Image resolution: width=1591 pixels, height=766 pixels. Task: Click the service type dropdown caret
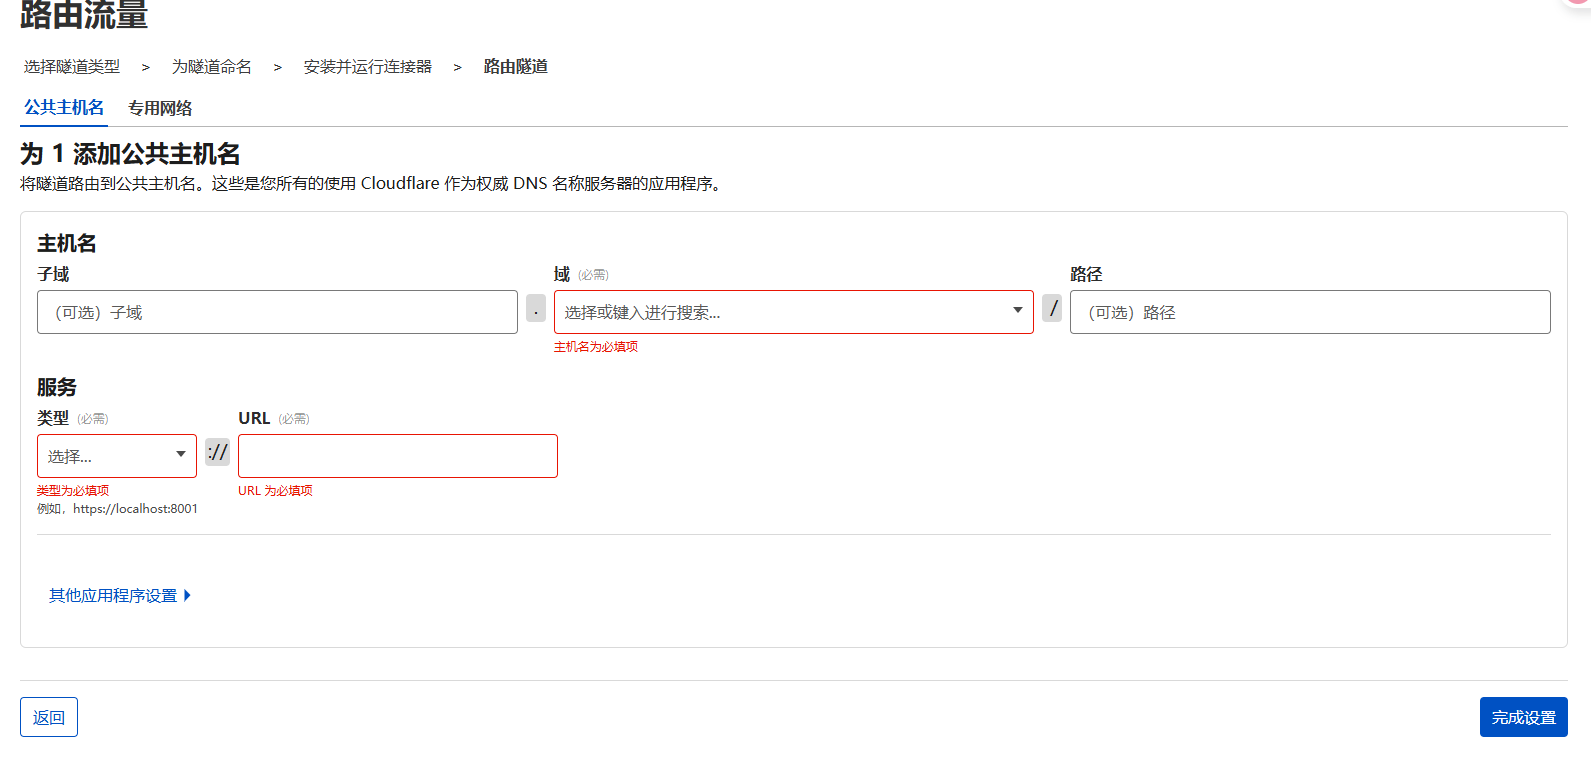coord(181,455)
